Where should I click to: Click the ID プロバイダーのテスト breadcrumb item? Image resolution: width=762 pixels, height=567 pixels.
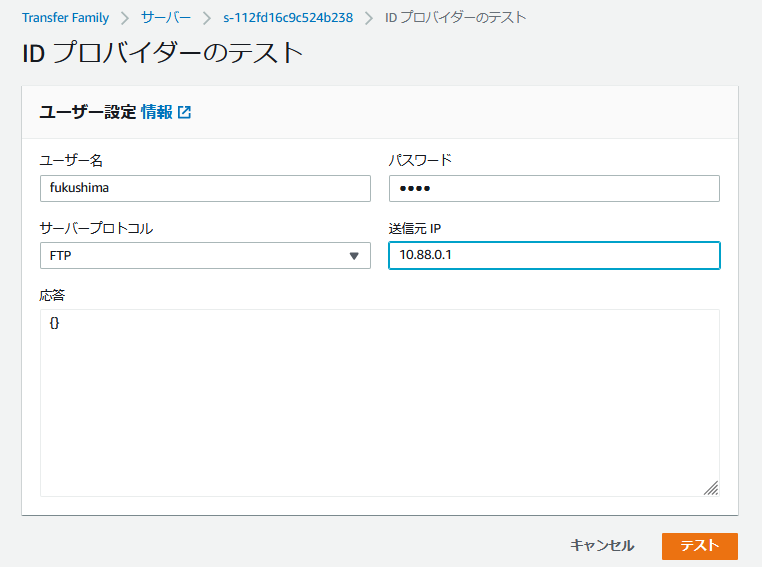click(x=455, y=18)
